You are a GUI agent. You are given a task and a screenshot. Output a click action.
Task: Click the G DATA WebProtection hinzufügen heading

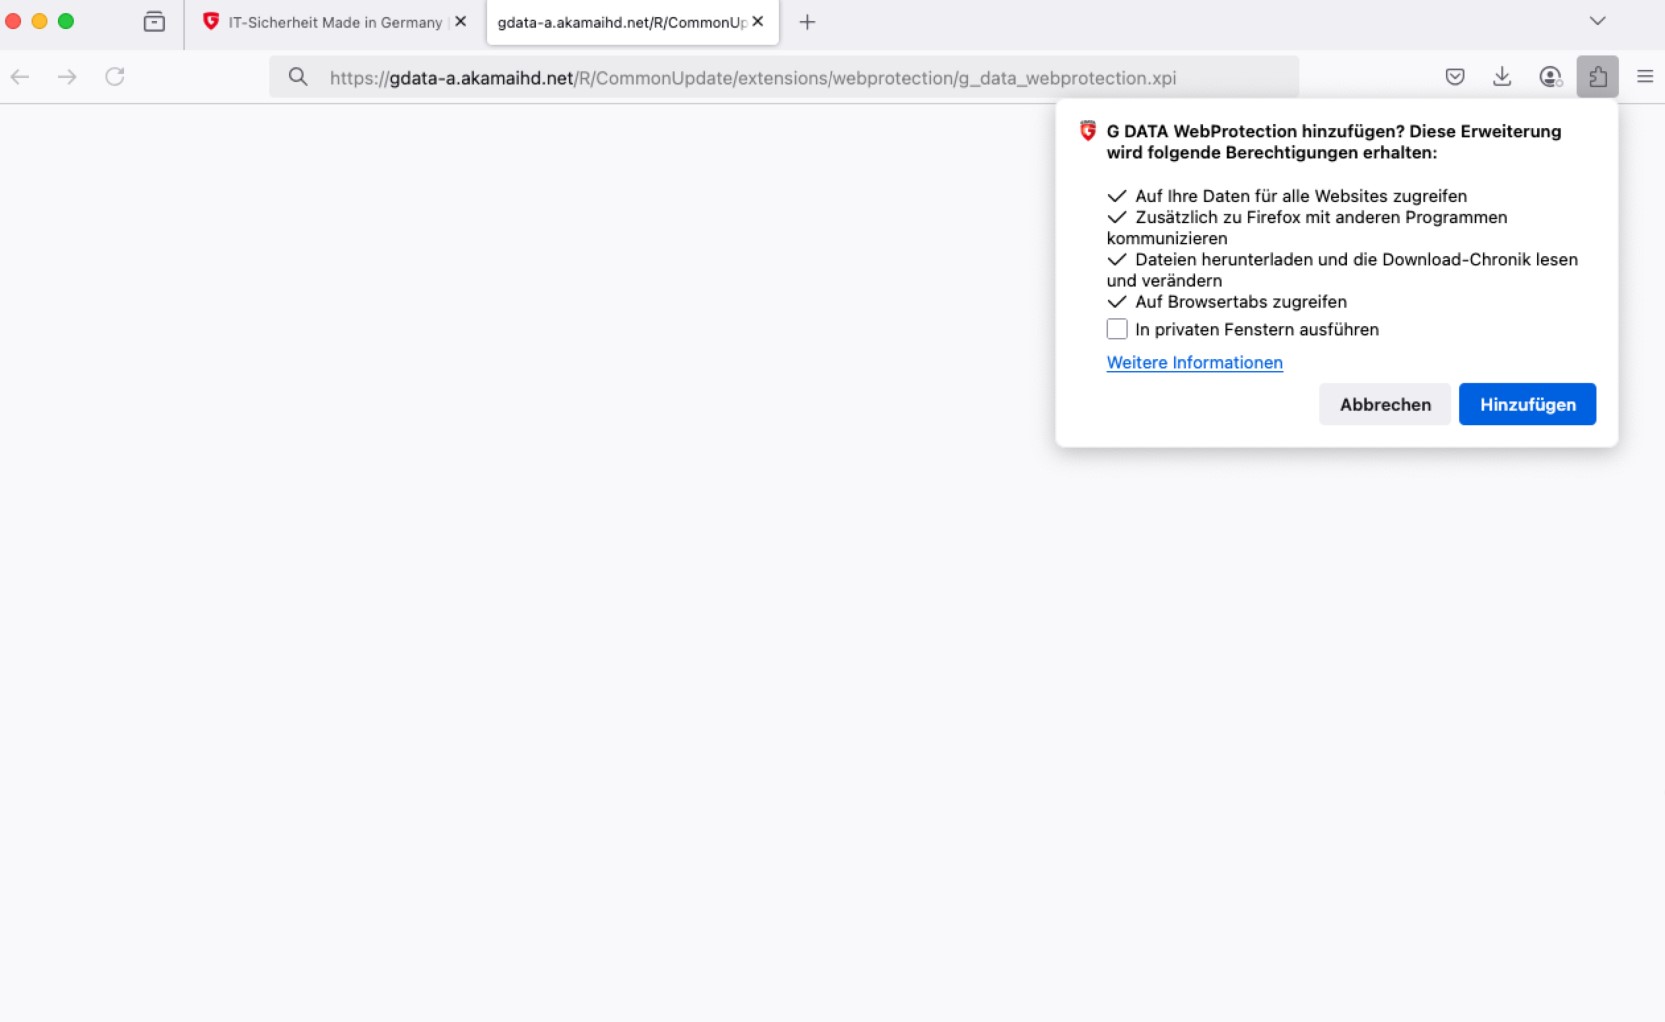pos(1333,141)
